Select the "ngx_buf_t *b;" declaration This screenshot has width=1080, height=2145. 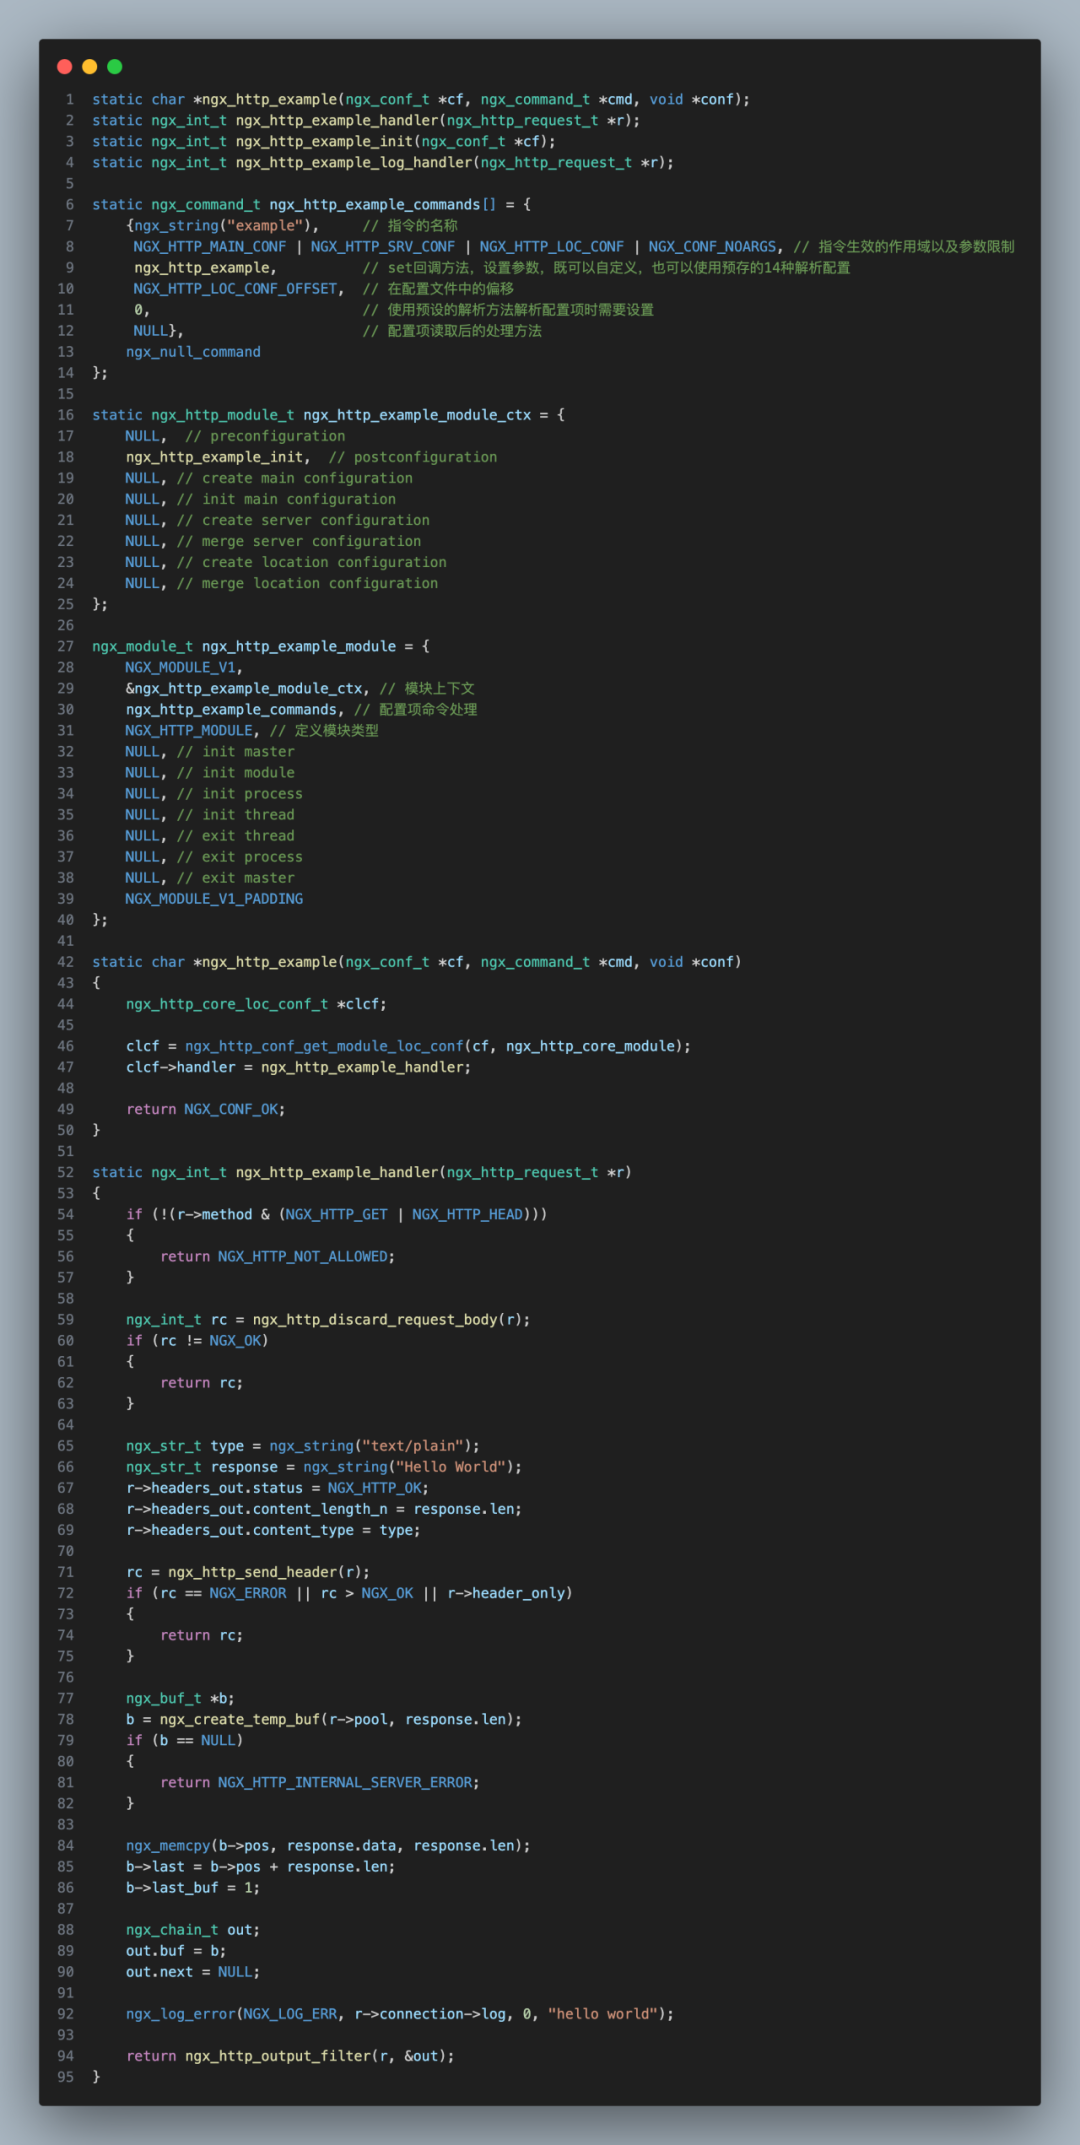180,1699
